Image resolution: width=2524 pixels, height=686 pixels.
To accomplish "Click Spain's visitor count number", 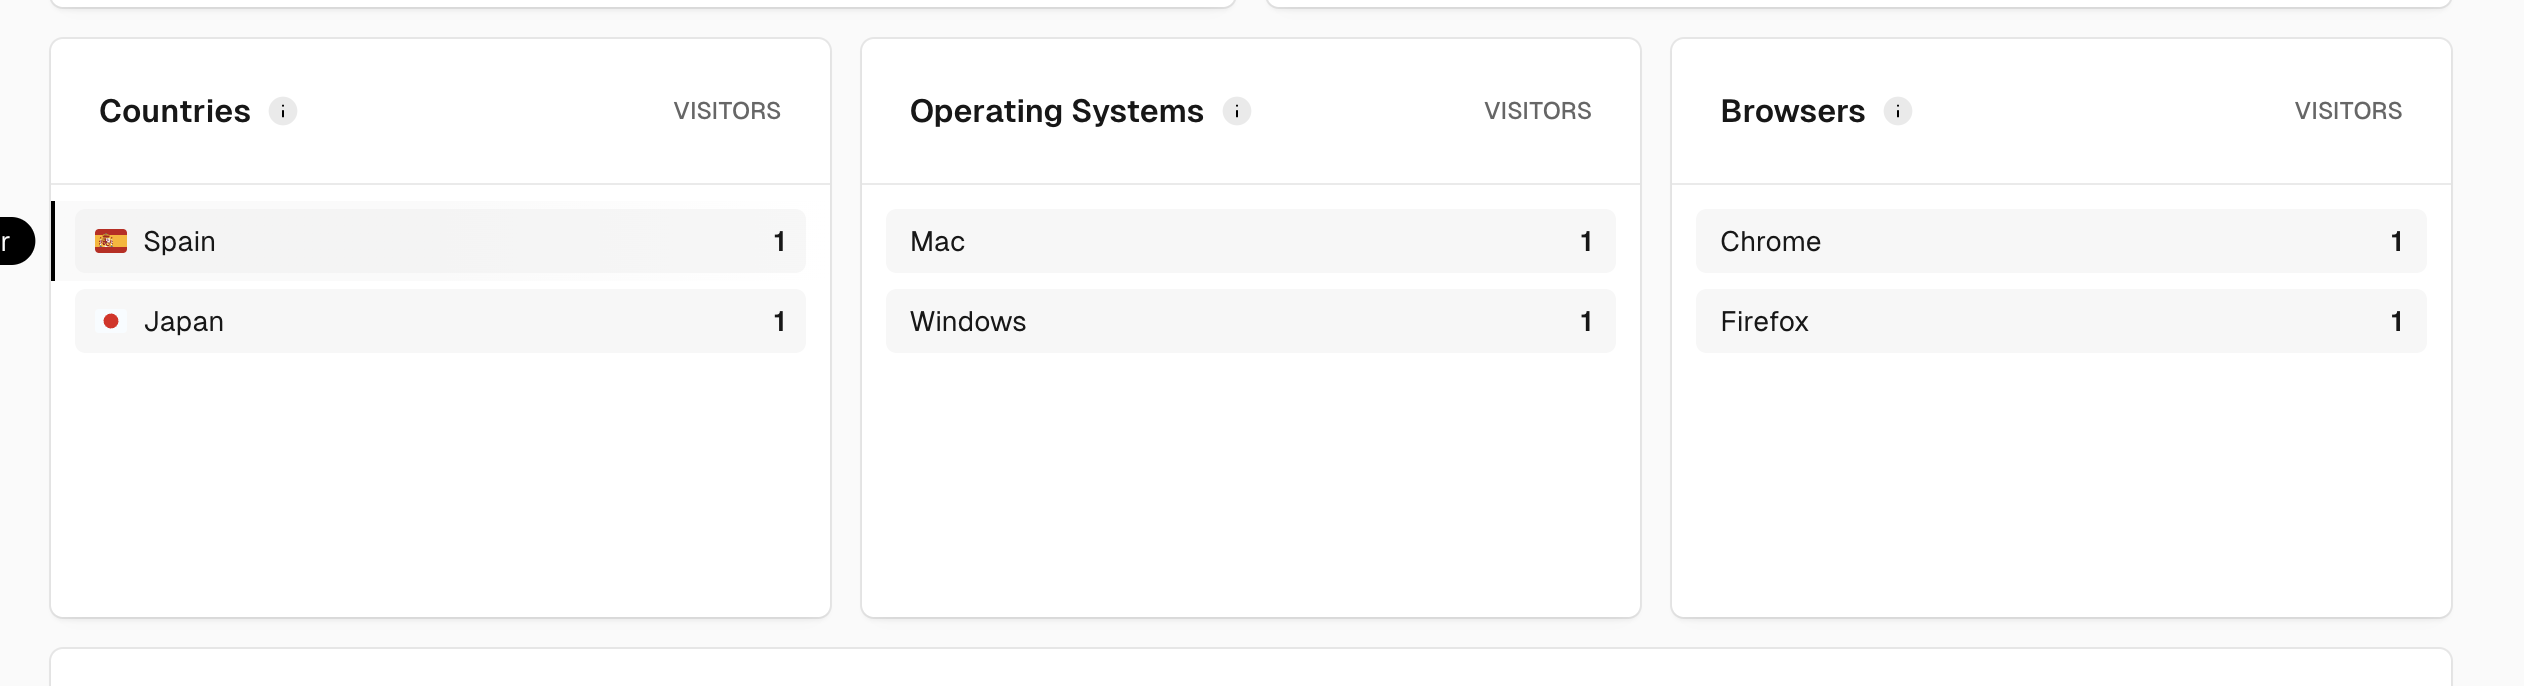I will (779, 241).
